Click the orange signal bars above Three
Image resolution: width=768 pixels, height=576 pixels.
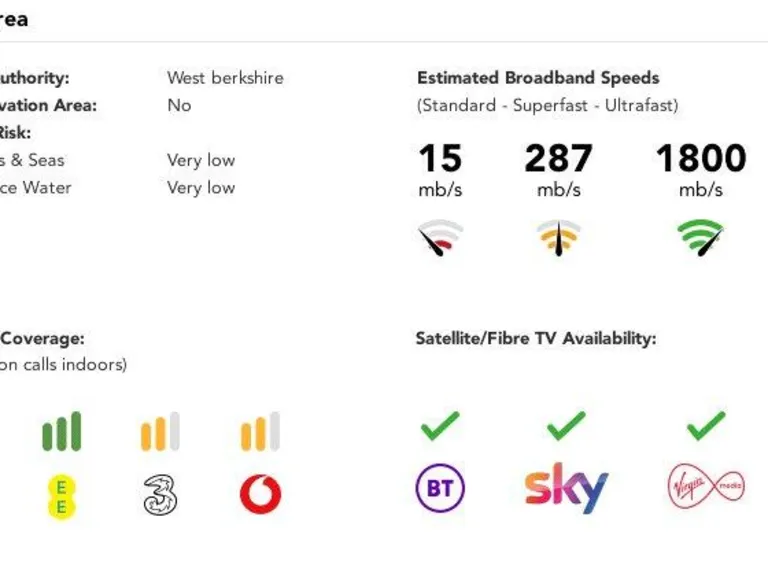[x=160, y=432]
